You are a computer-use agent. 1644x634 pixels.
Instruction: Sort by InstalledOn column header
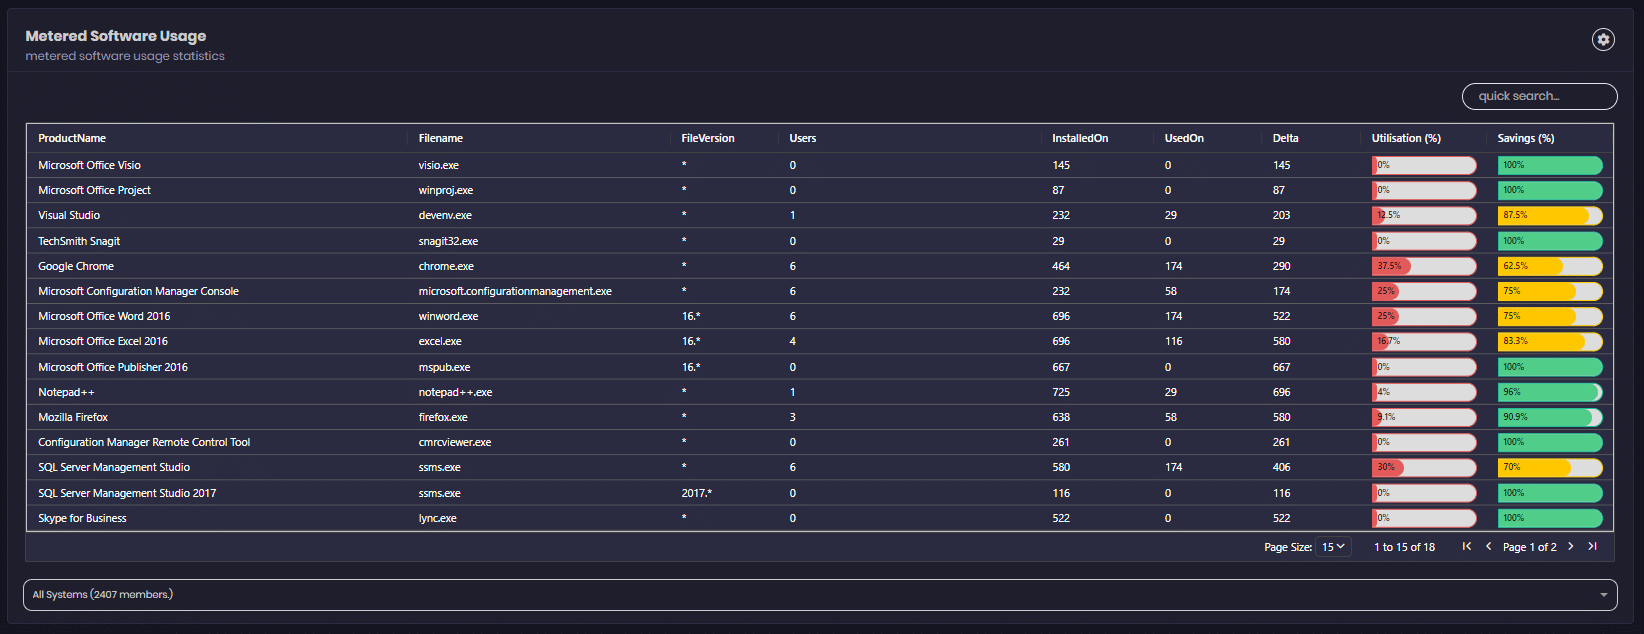(1080, 138)
